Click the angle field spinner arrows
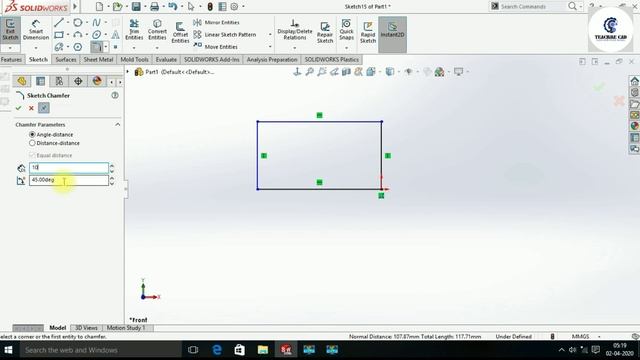640x360 pixels. point(112,180)
